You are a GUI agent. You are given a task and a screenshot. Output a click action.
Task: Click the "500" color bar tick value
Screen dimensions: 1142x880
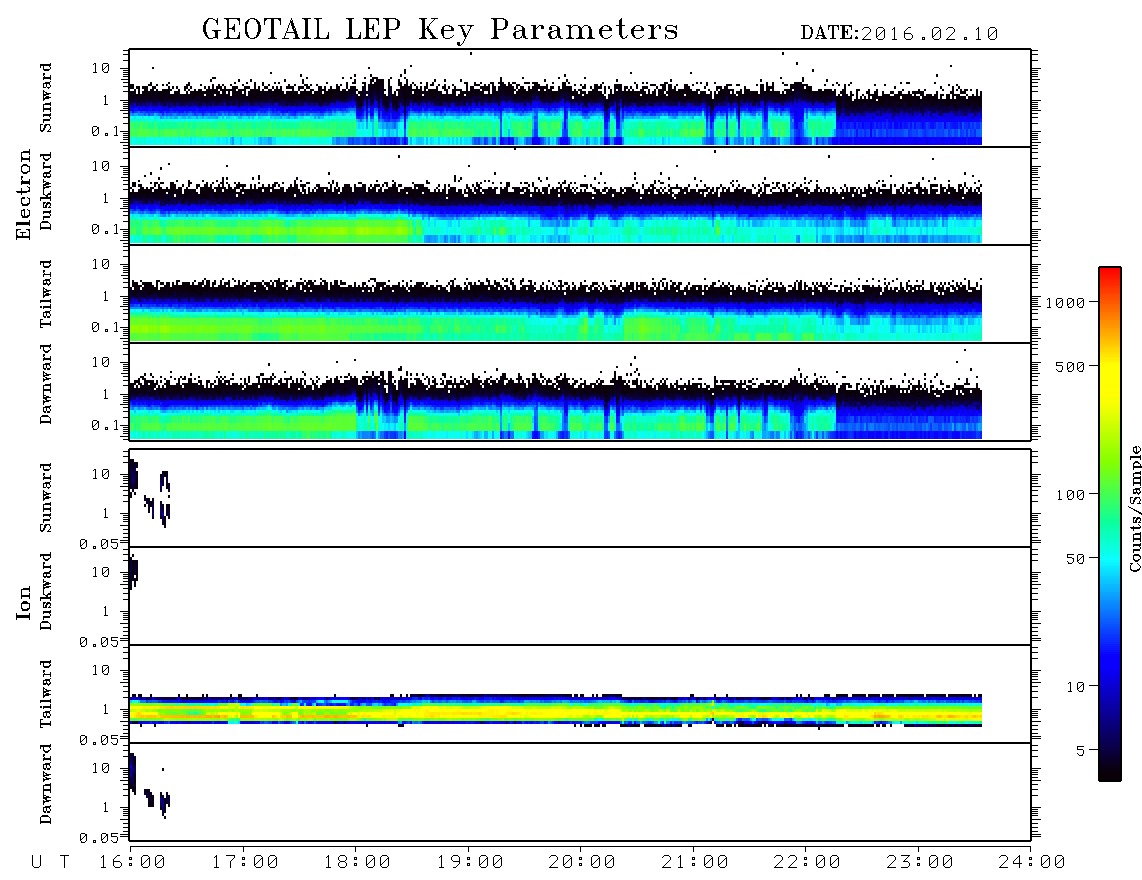tap(1070, 366)
